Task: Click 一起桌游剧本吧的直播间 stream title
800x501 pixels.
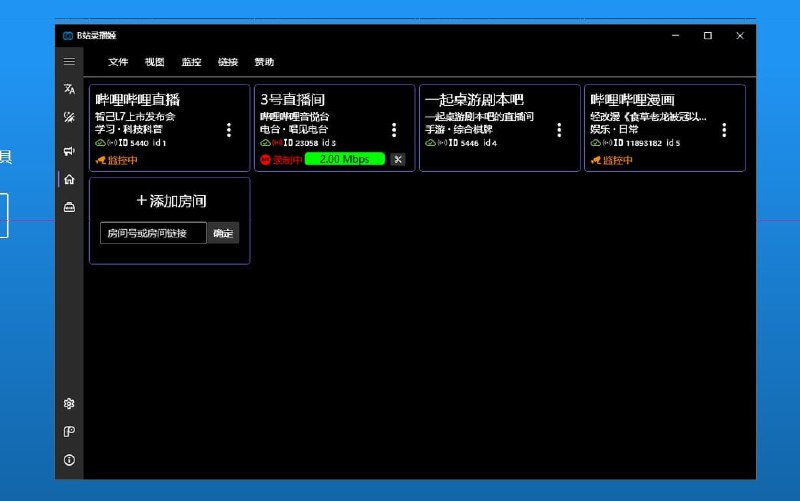Action: (480, 117)
